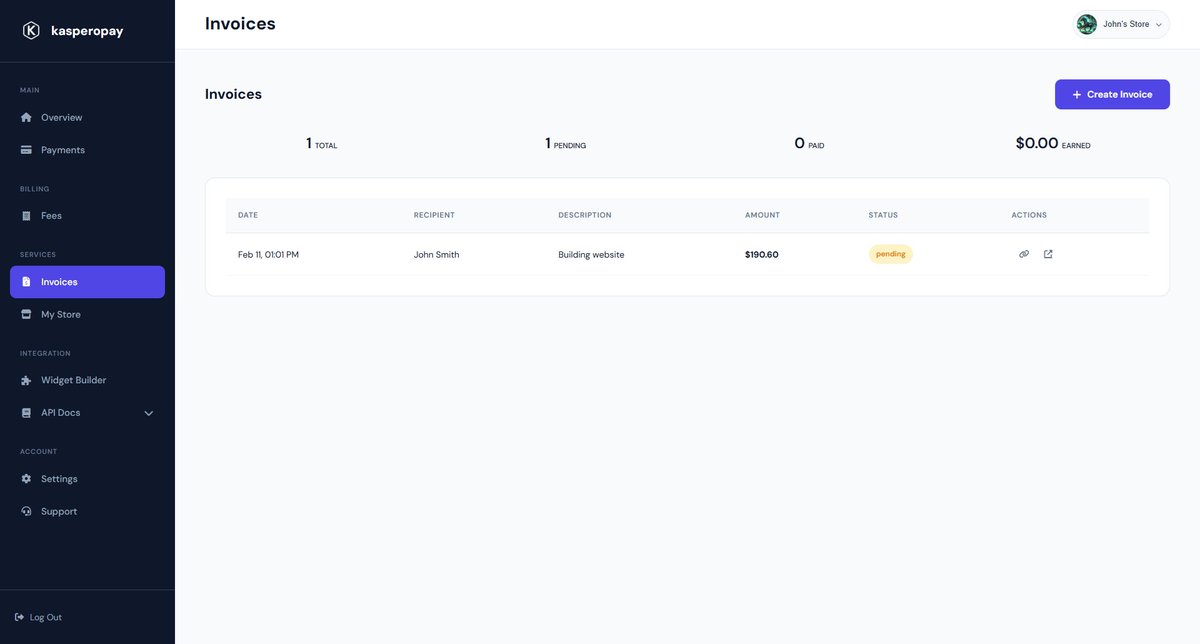Screen dimensions: 1200x644
Task: Click the Log Out arrow icon
Action: (20, 617)
